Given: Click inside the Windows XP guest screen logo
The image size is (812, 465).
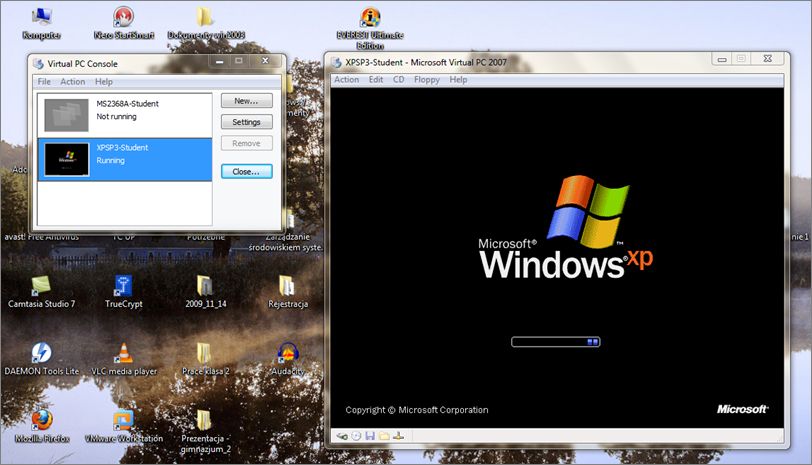Looking at the screenshot, I should (566, 227).
